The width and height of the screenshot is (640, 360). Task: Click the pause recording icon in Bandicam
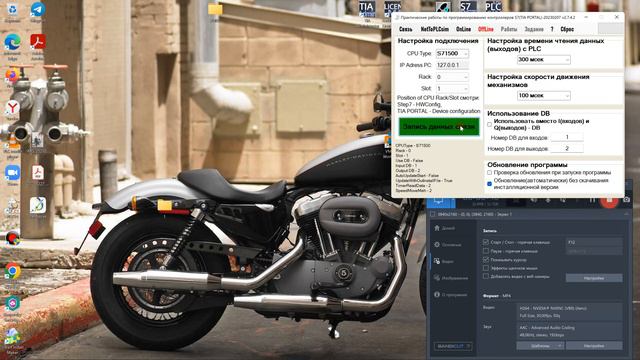592,200
